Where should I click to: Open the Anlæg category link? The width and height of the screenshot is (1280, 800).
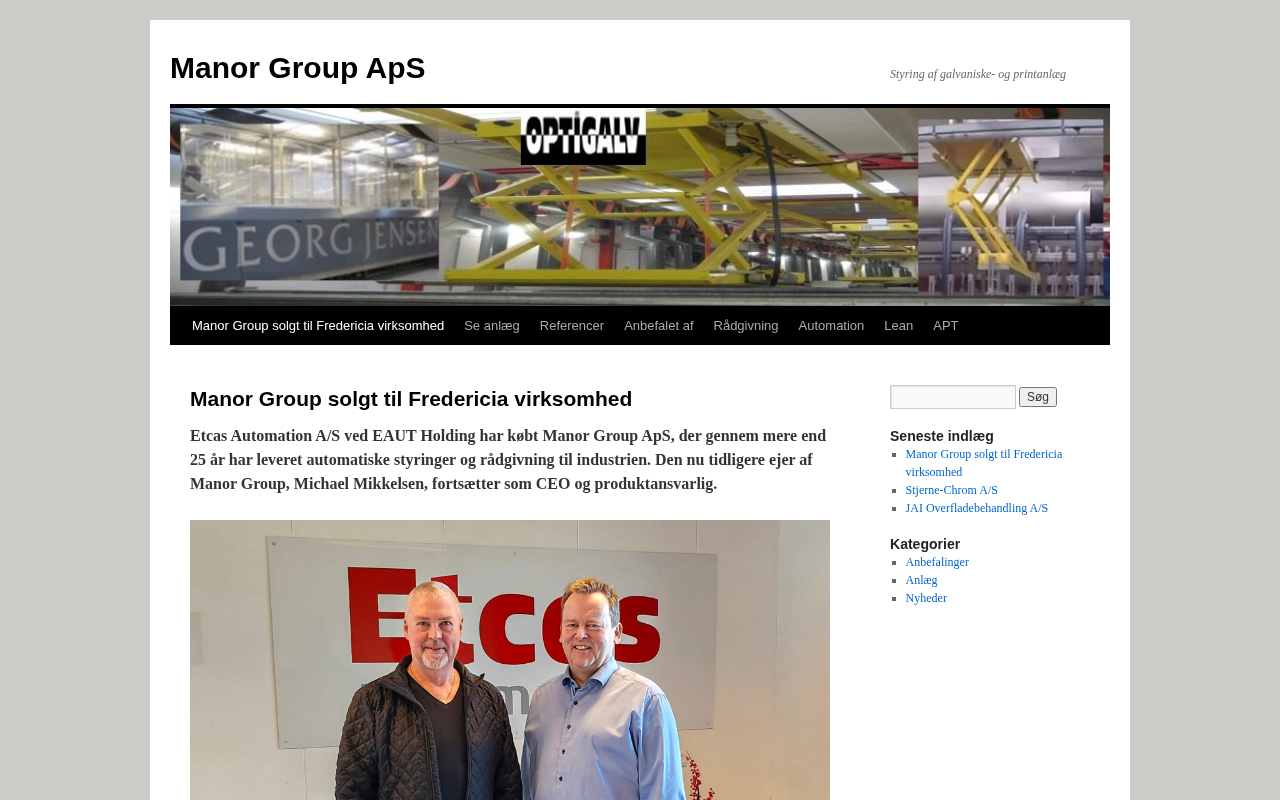[922, 580]
